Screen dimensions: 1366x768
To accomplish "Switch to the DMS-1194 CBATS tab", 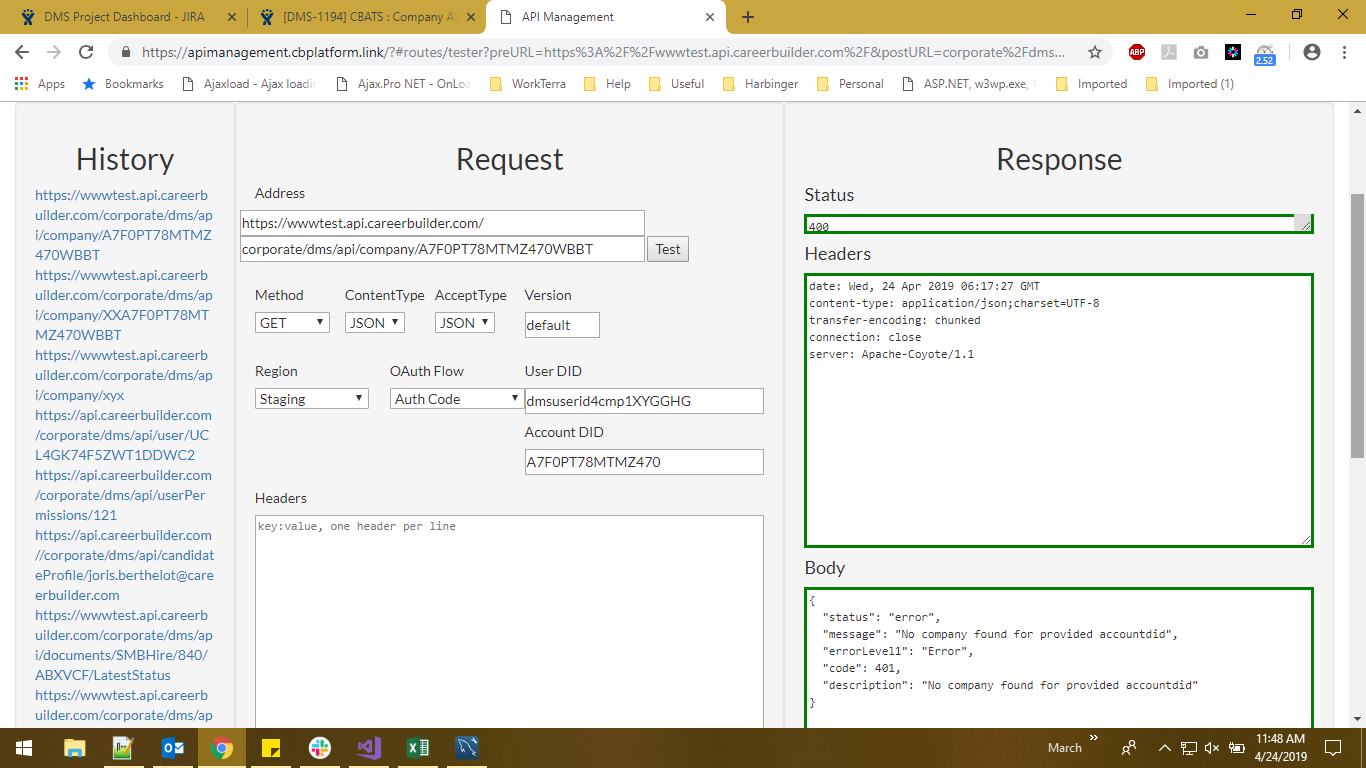I will pos(367,17).
